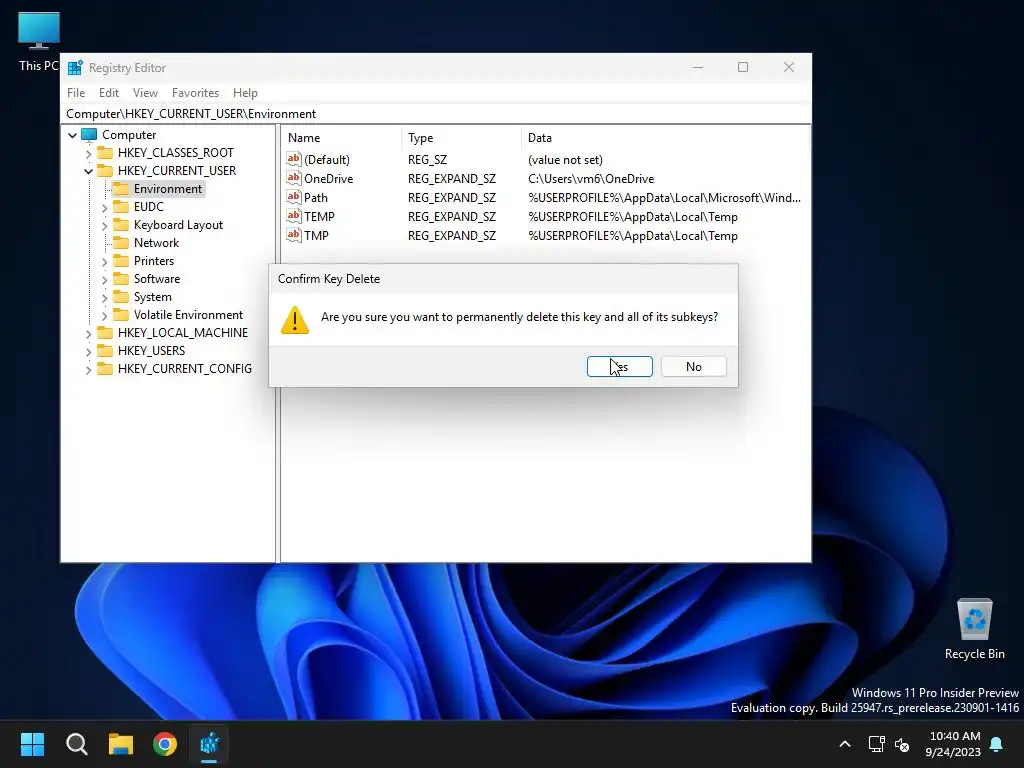The image size is (1024, 768).
Task: Click '(value not set)' data cell
Action: [x=565, y=159]
